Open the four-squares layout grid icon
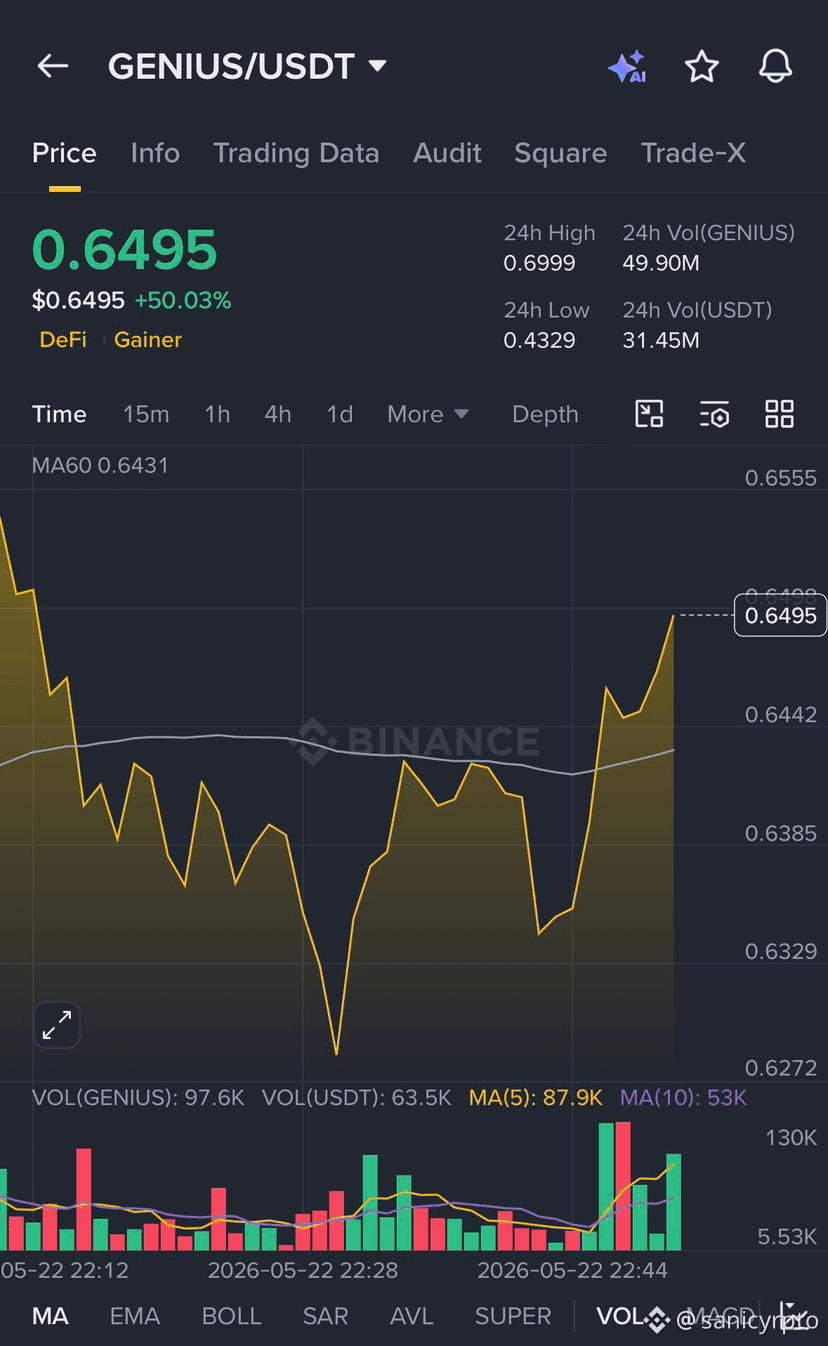The image size is (828, 1346). click(x=779, y=414)
